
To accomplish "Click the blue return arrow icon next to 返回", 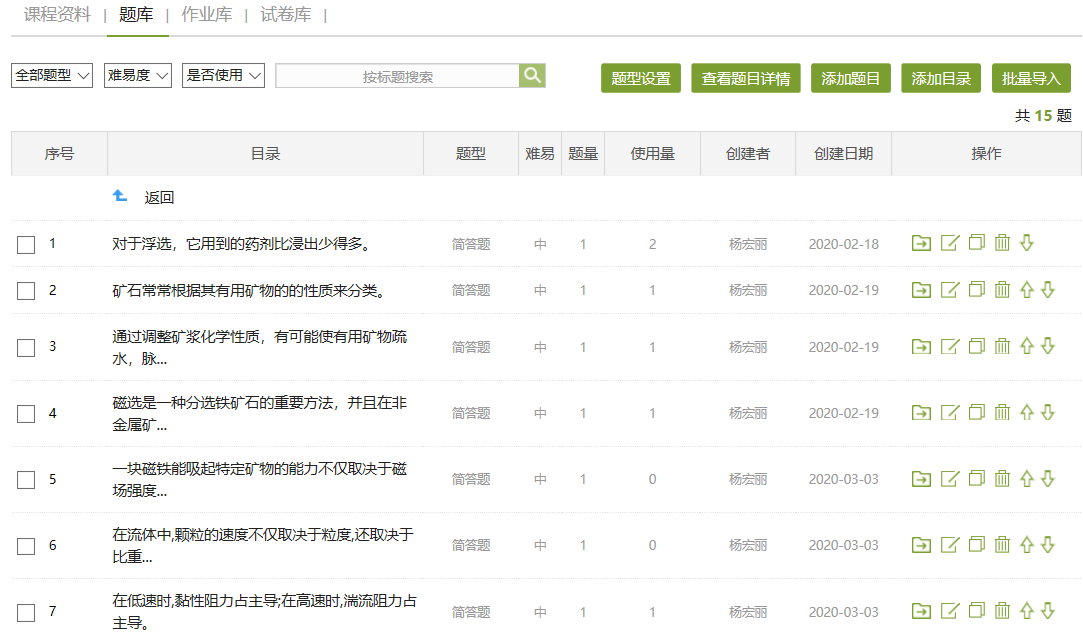I will click(x=121, y=197).
